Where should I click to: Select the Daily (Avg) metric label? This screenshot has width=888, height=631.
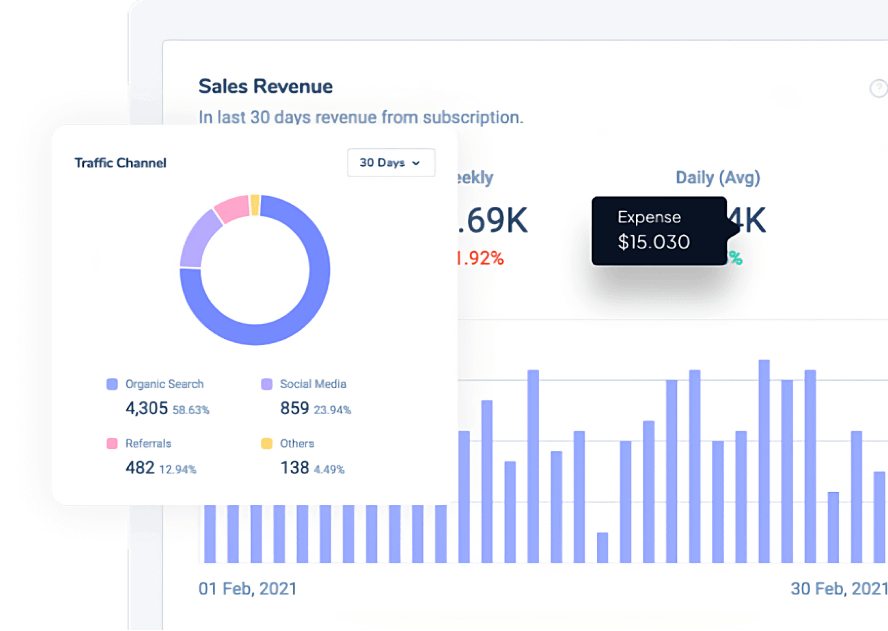click(717, 178)
